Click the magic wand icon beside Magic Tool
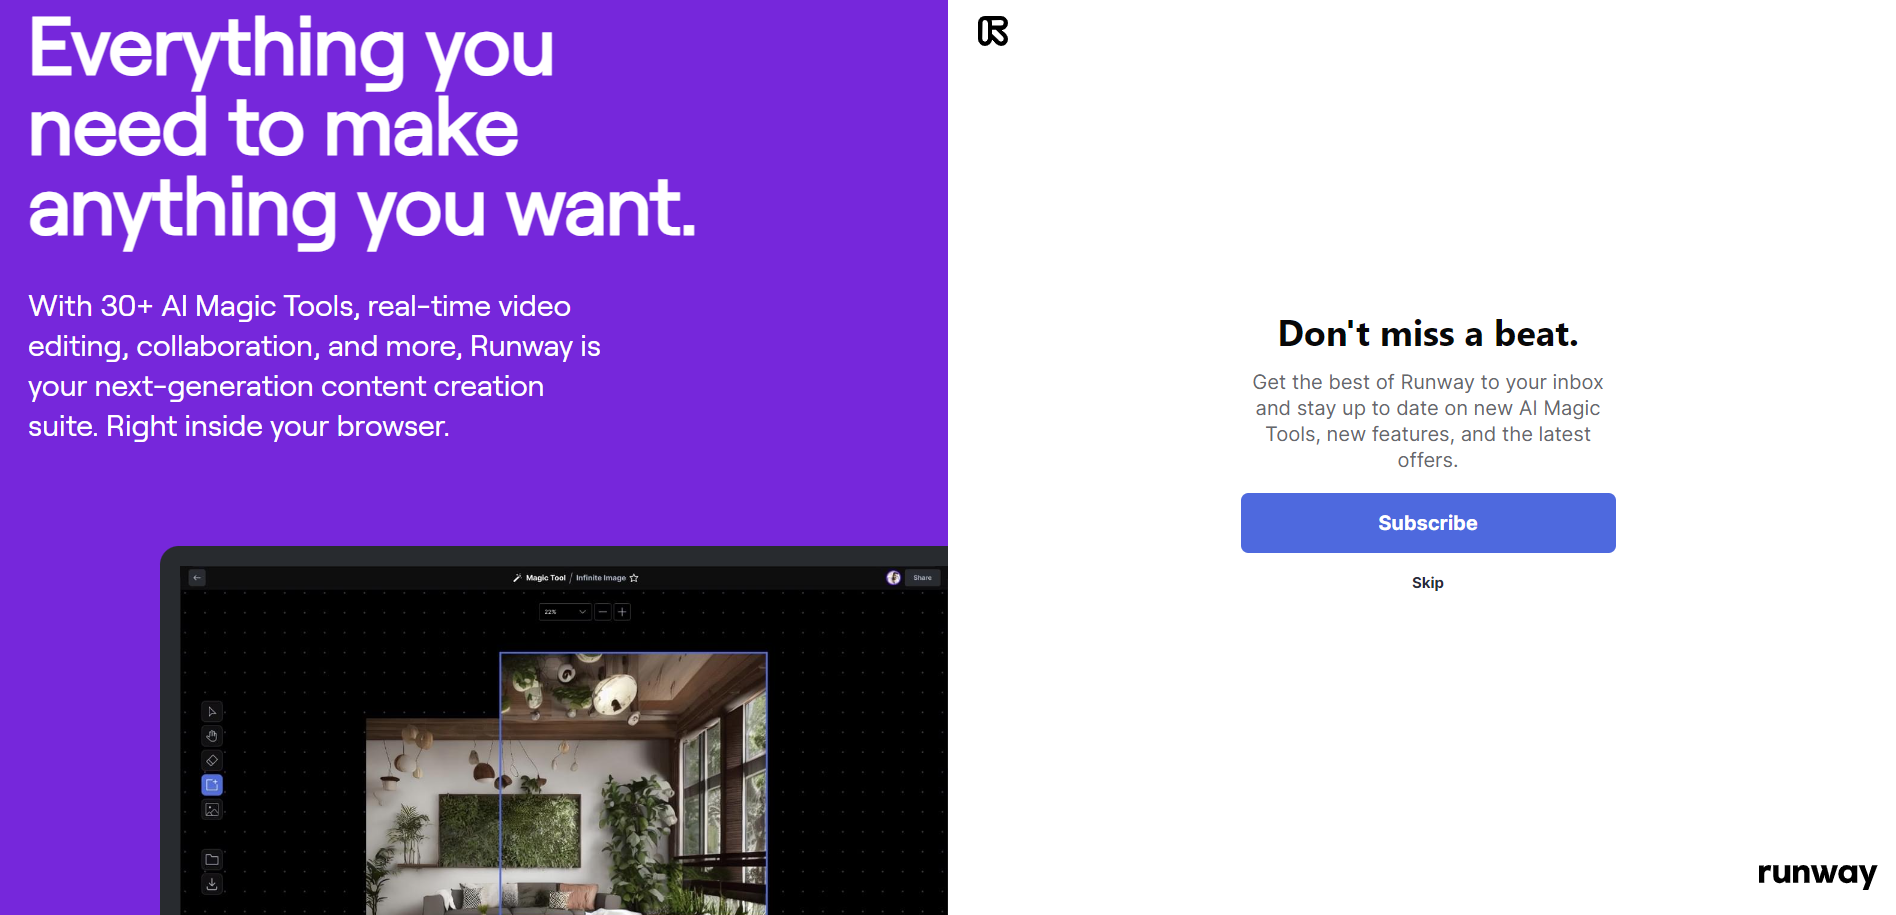This screenshot has height=915, width=1896. [517, 578]
